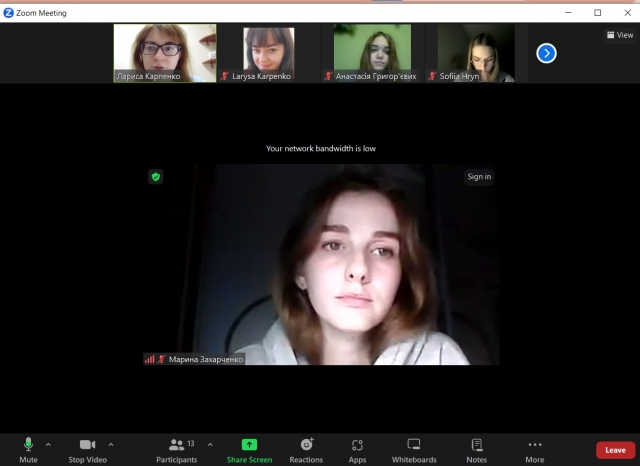
Task: Close the Zoom Meeting window
Action: click(628, 13)
